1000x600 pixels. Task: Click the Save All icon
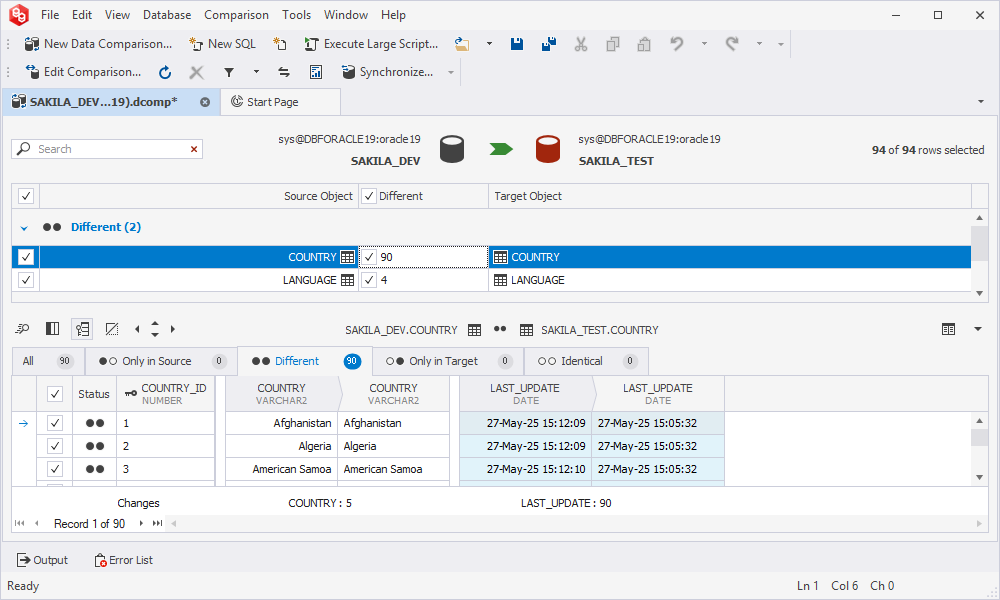coord(548,44)
